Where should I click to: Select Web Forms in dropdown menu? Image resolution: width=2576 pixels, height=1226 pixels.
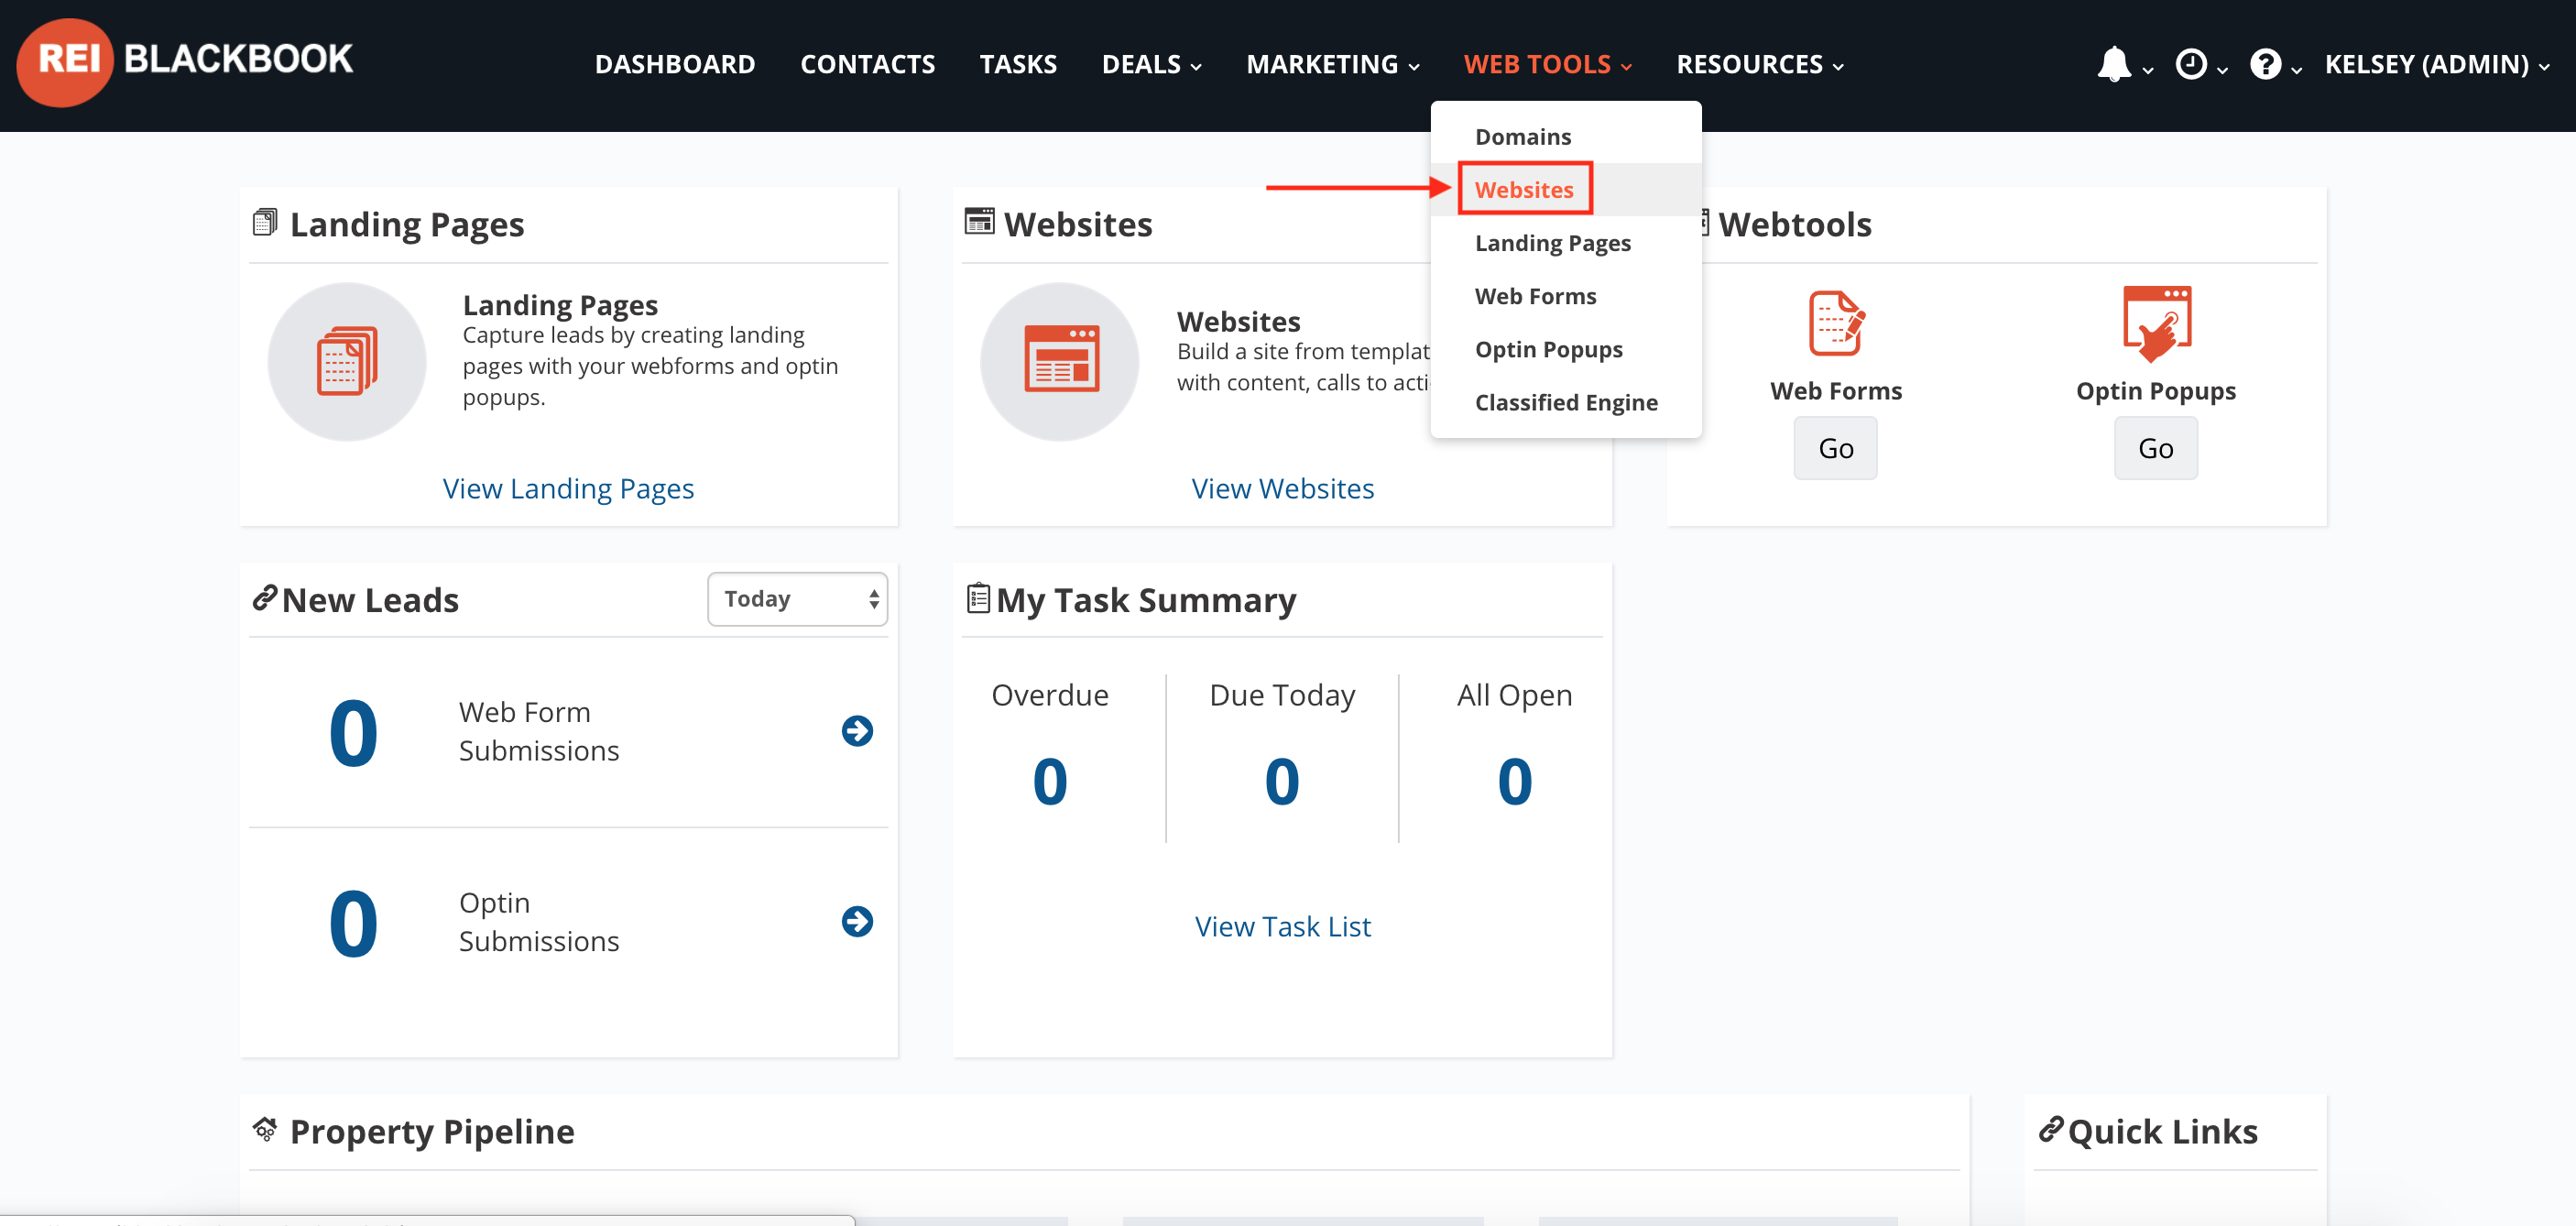1566,296
